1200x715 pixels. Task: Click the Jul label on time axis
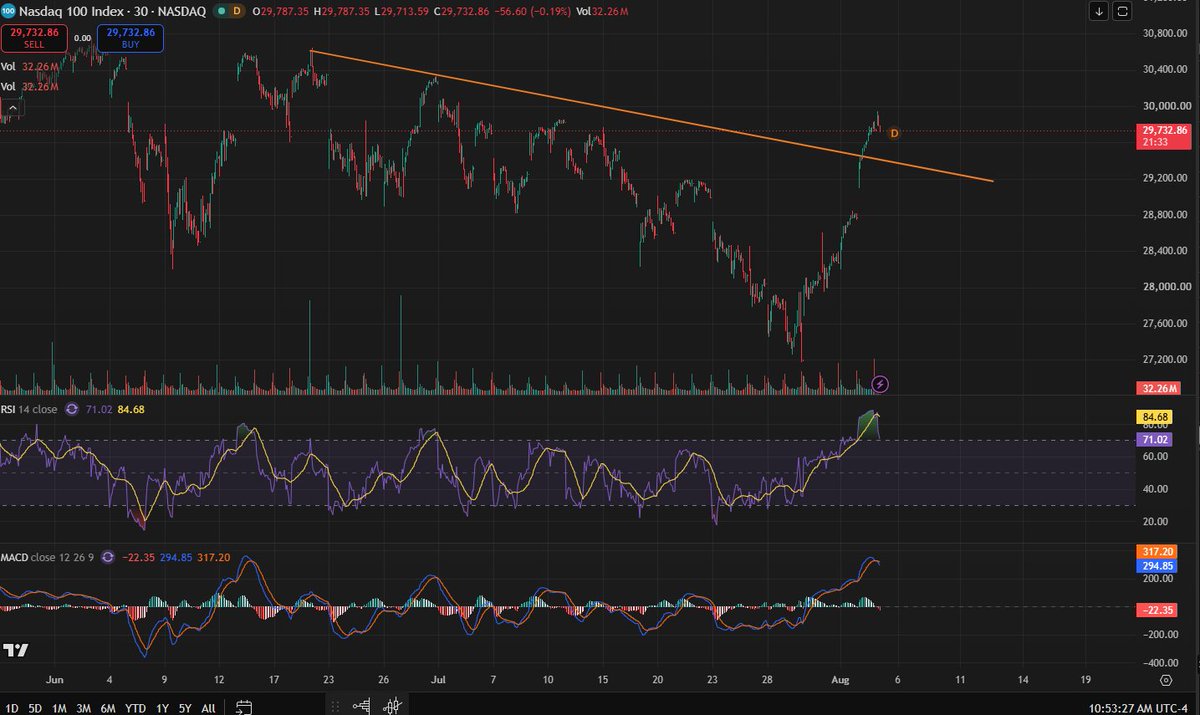tap(438, 679)
